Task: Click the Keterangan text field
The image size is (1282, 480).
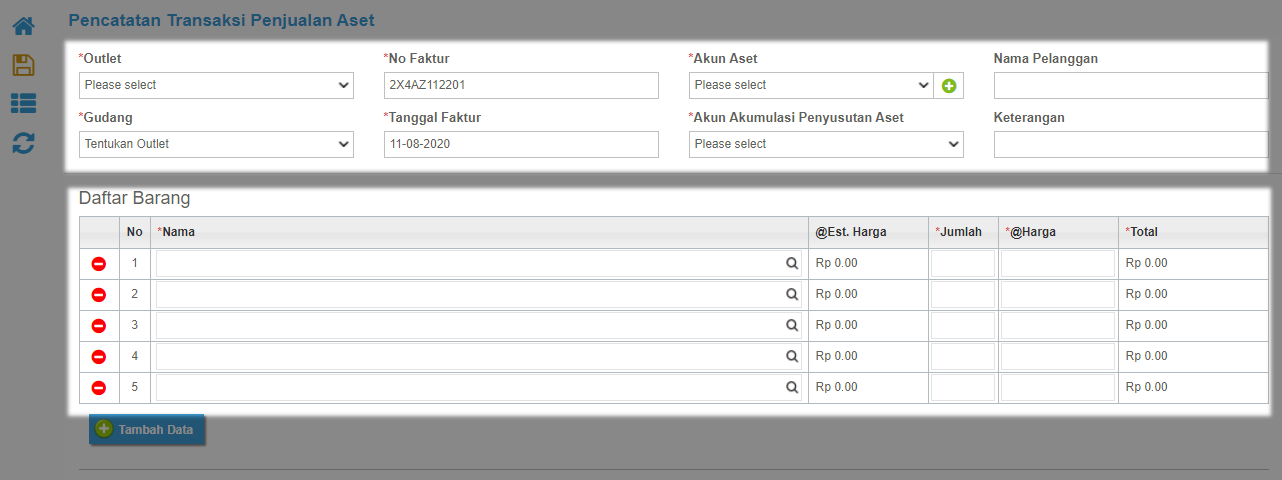Action: 1131,145
